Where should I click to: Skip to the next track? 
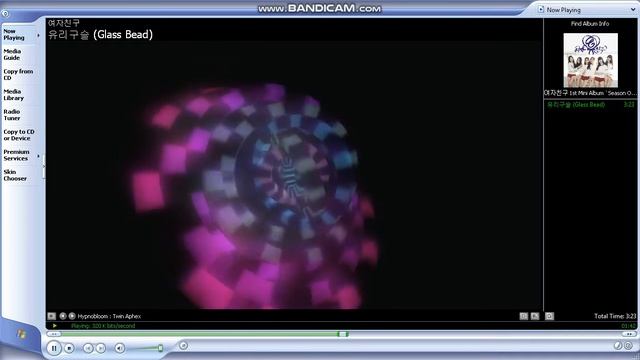pyautogui.click(x=100, y=348)
